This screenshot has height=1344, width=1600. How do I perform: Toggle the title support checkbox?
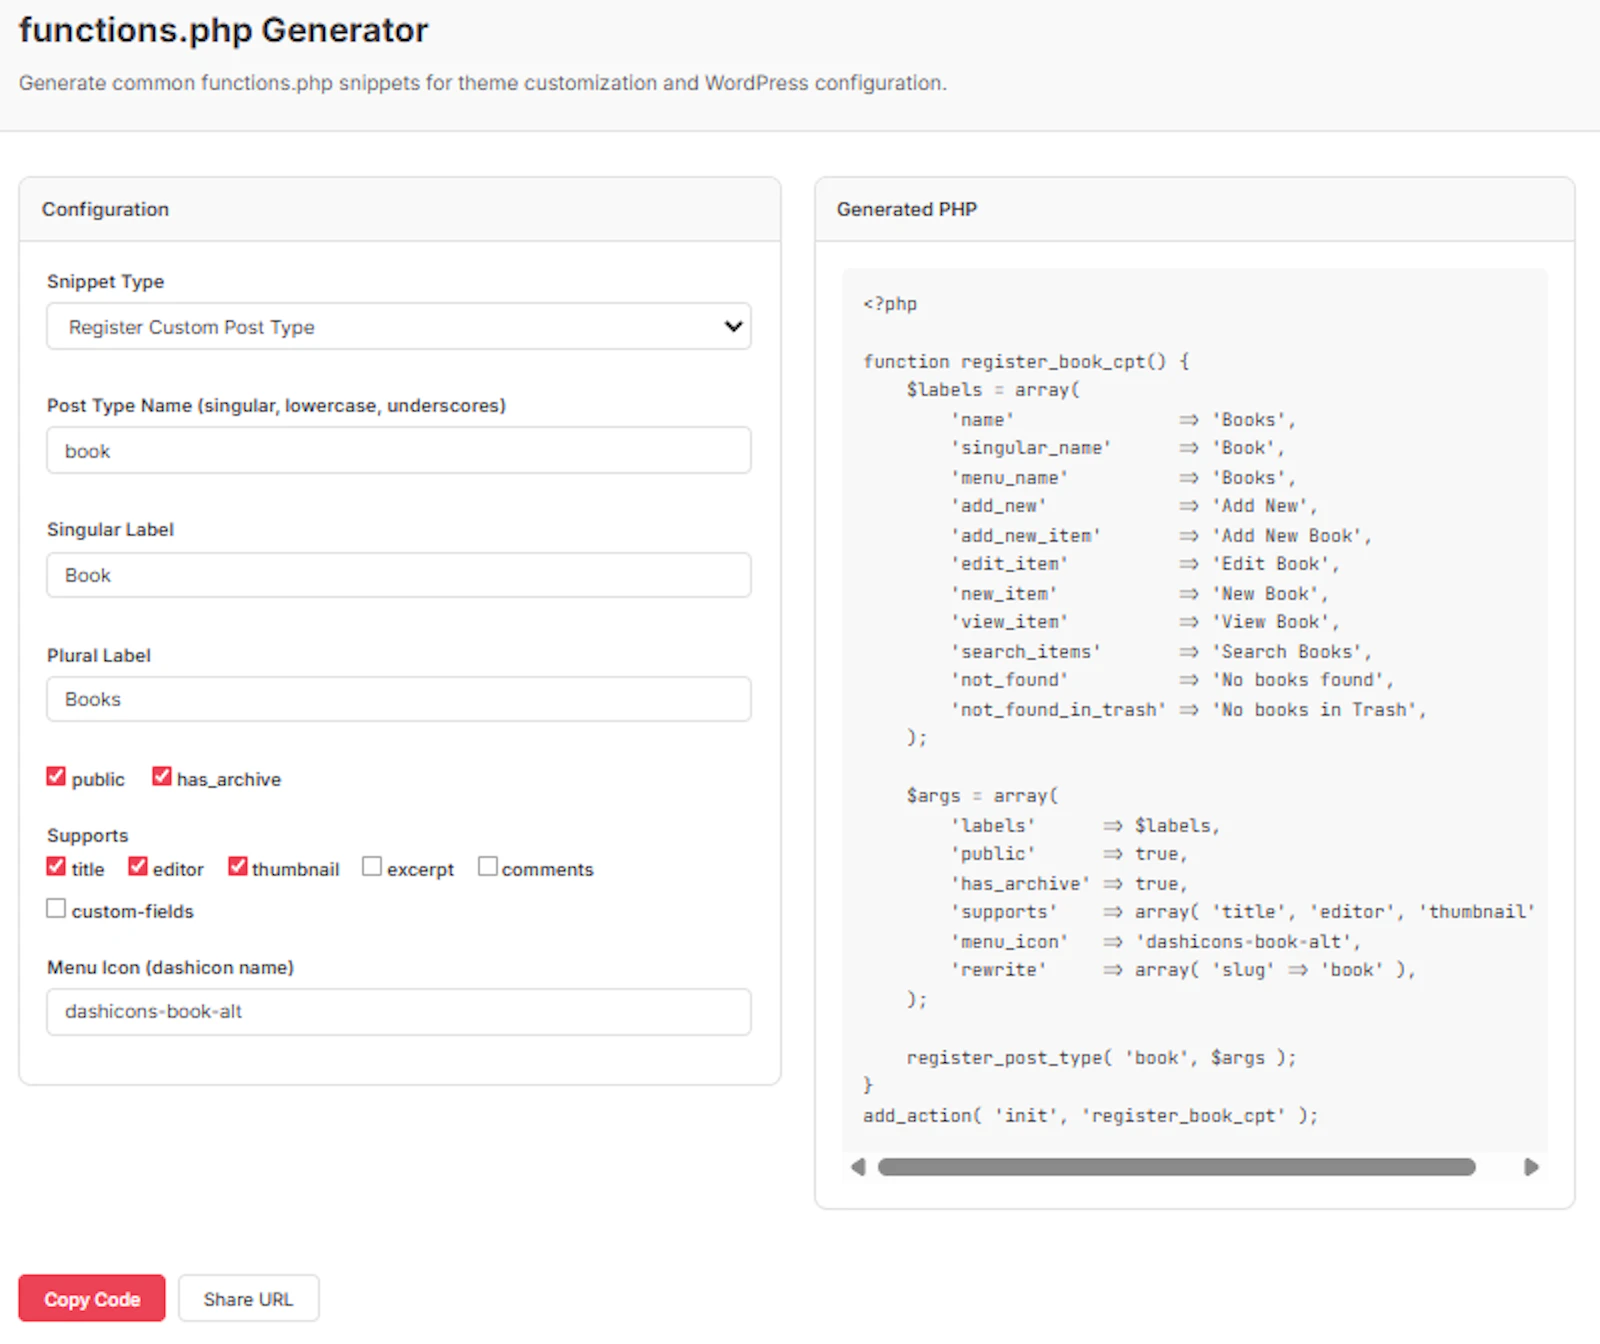pyautogui.click(x=56, y=867)
